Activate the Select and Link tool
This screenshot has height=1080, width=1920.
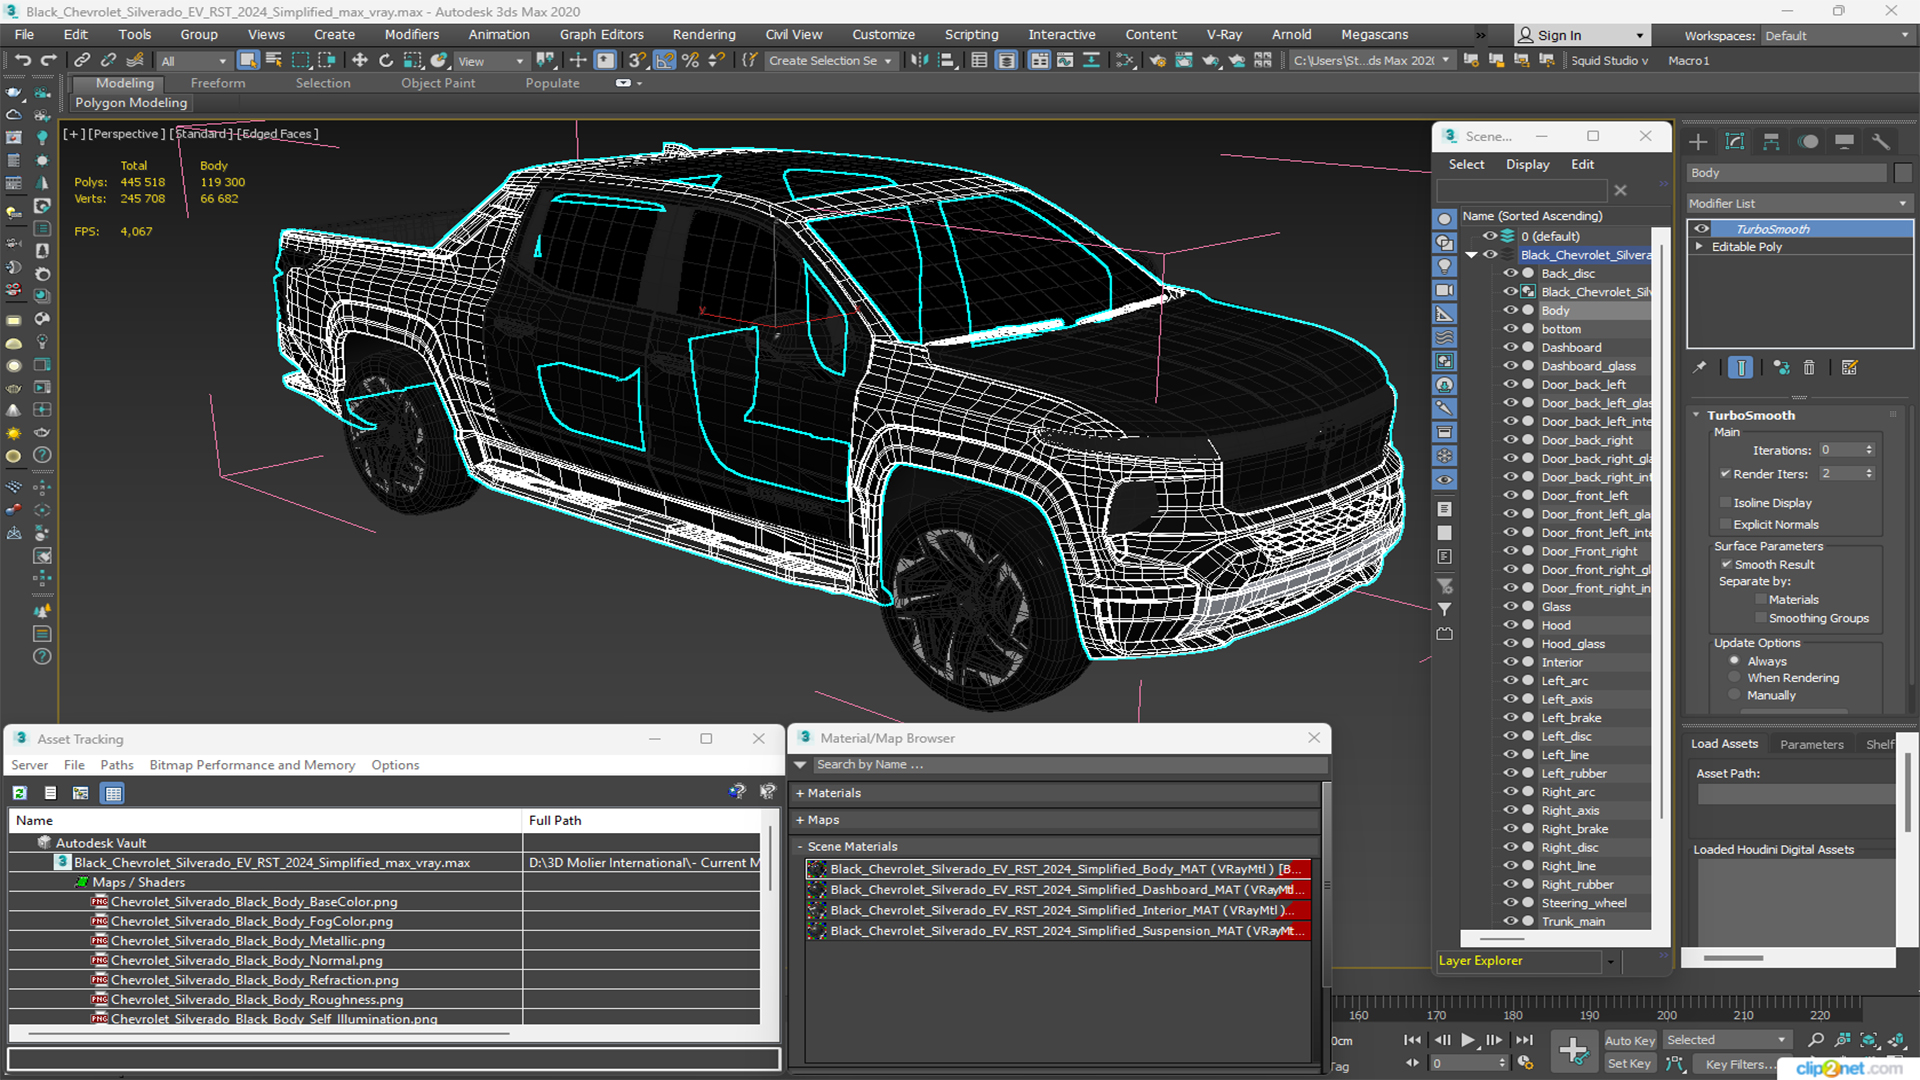coord(82,60)
